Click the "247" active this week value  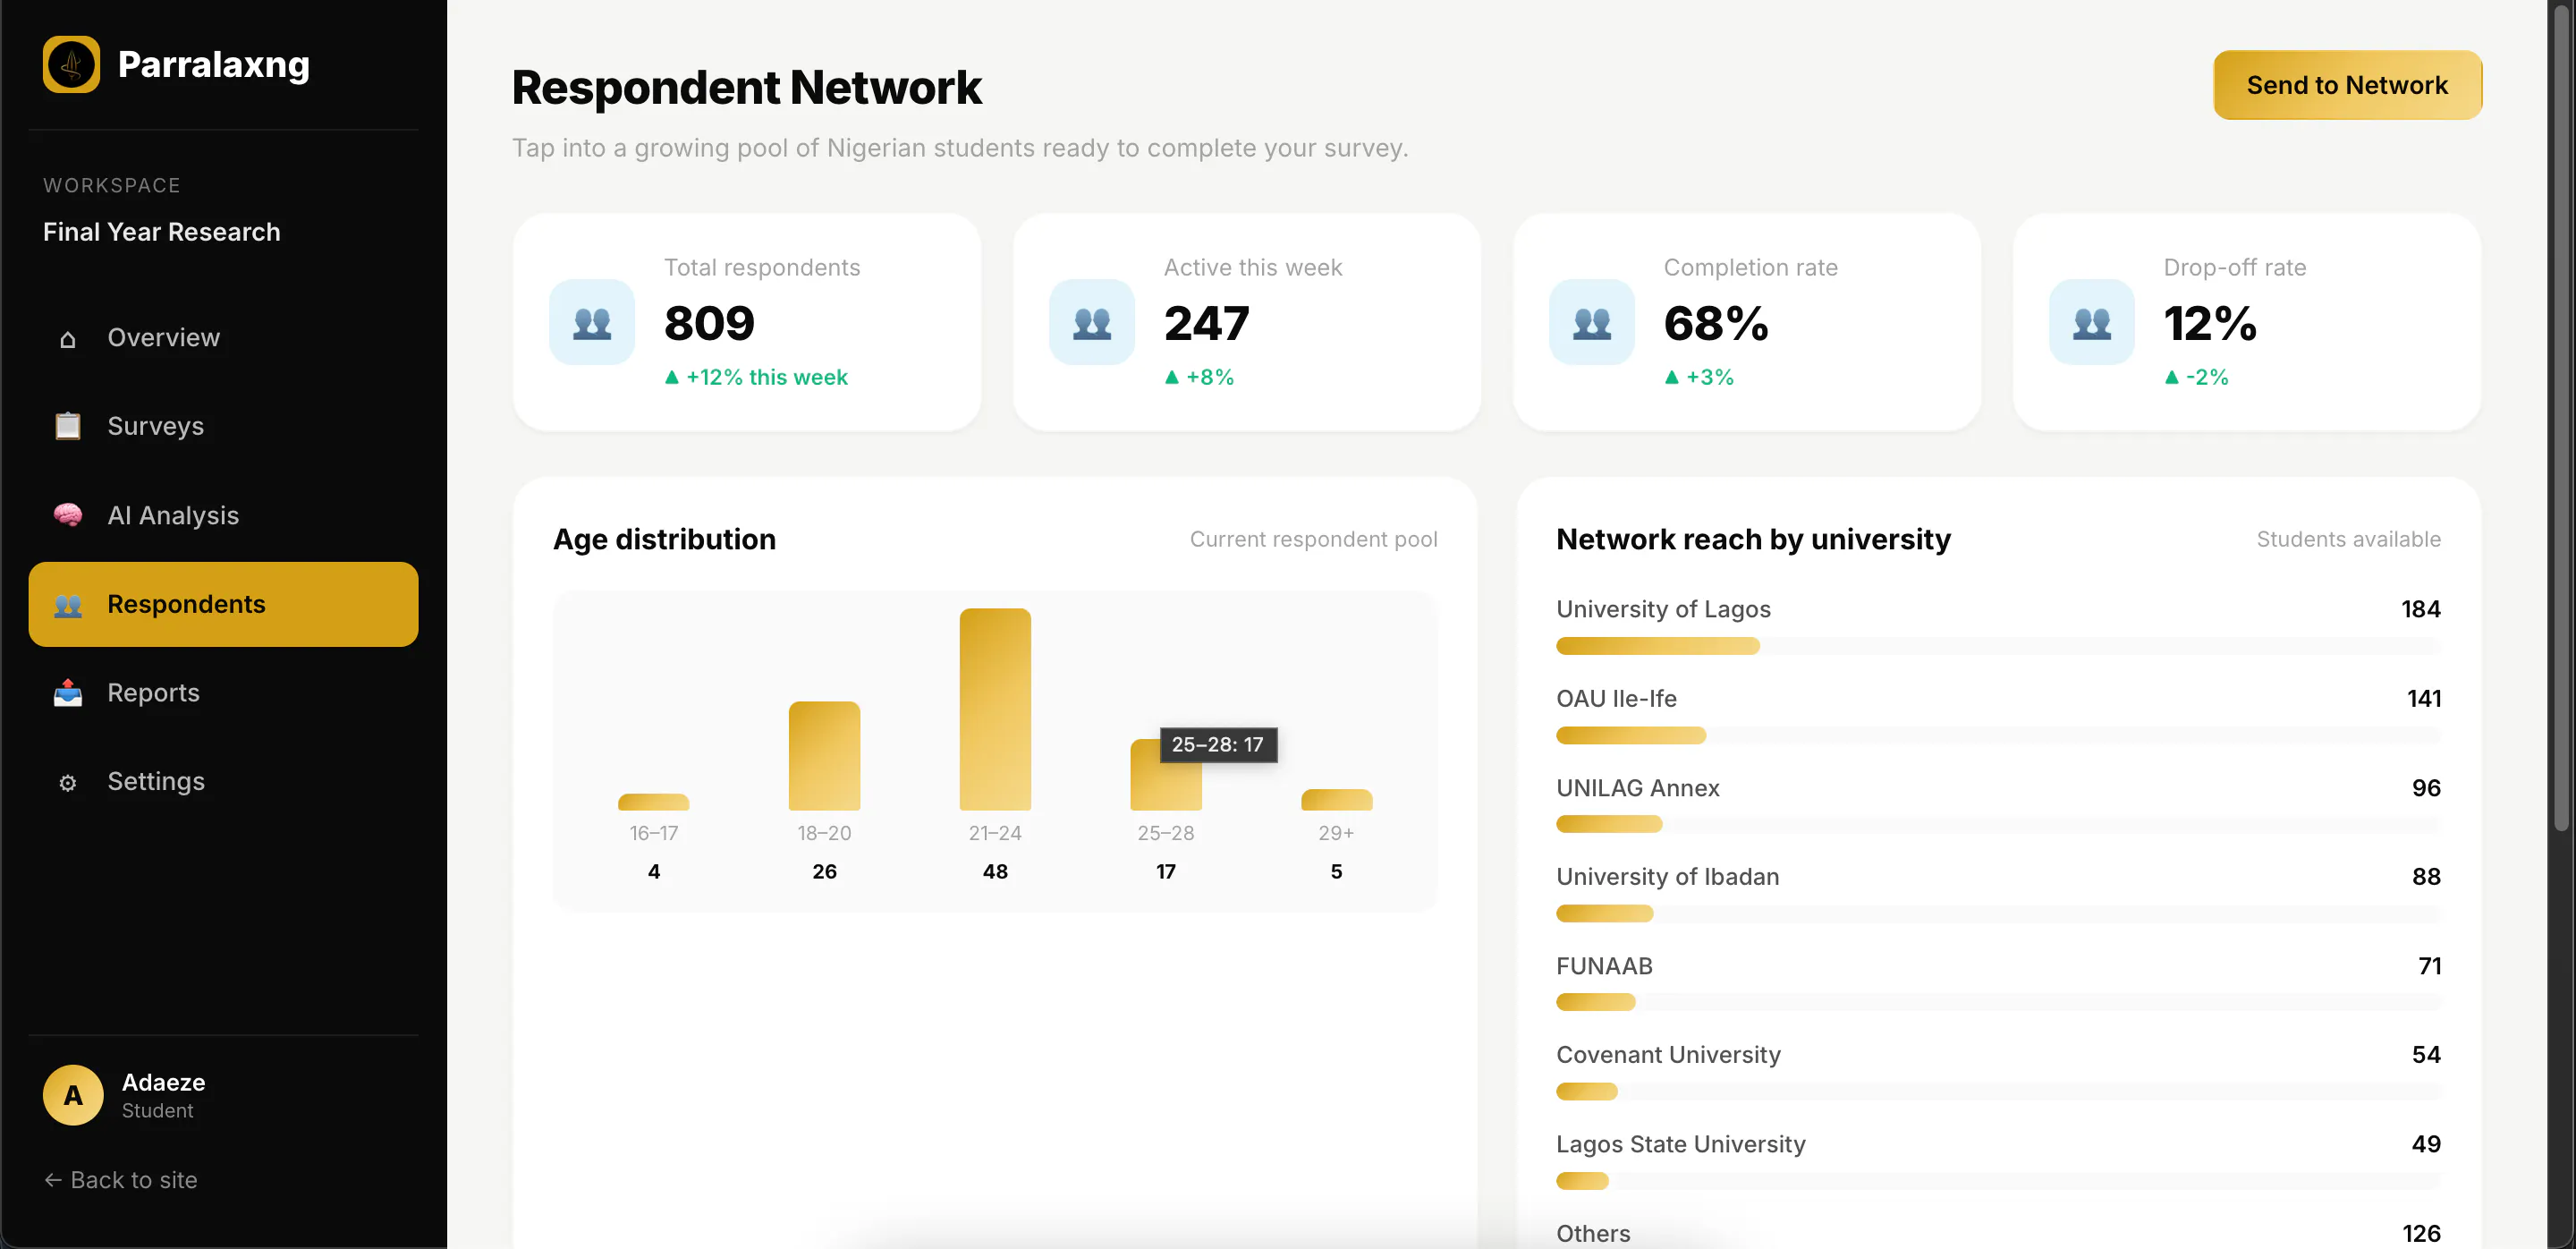tap(1206, 323)
